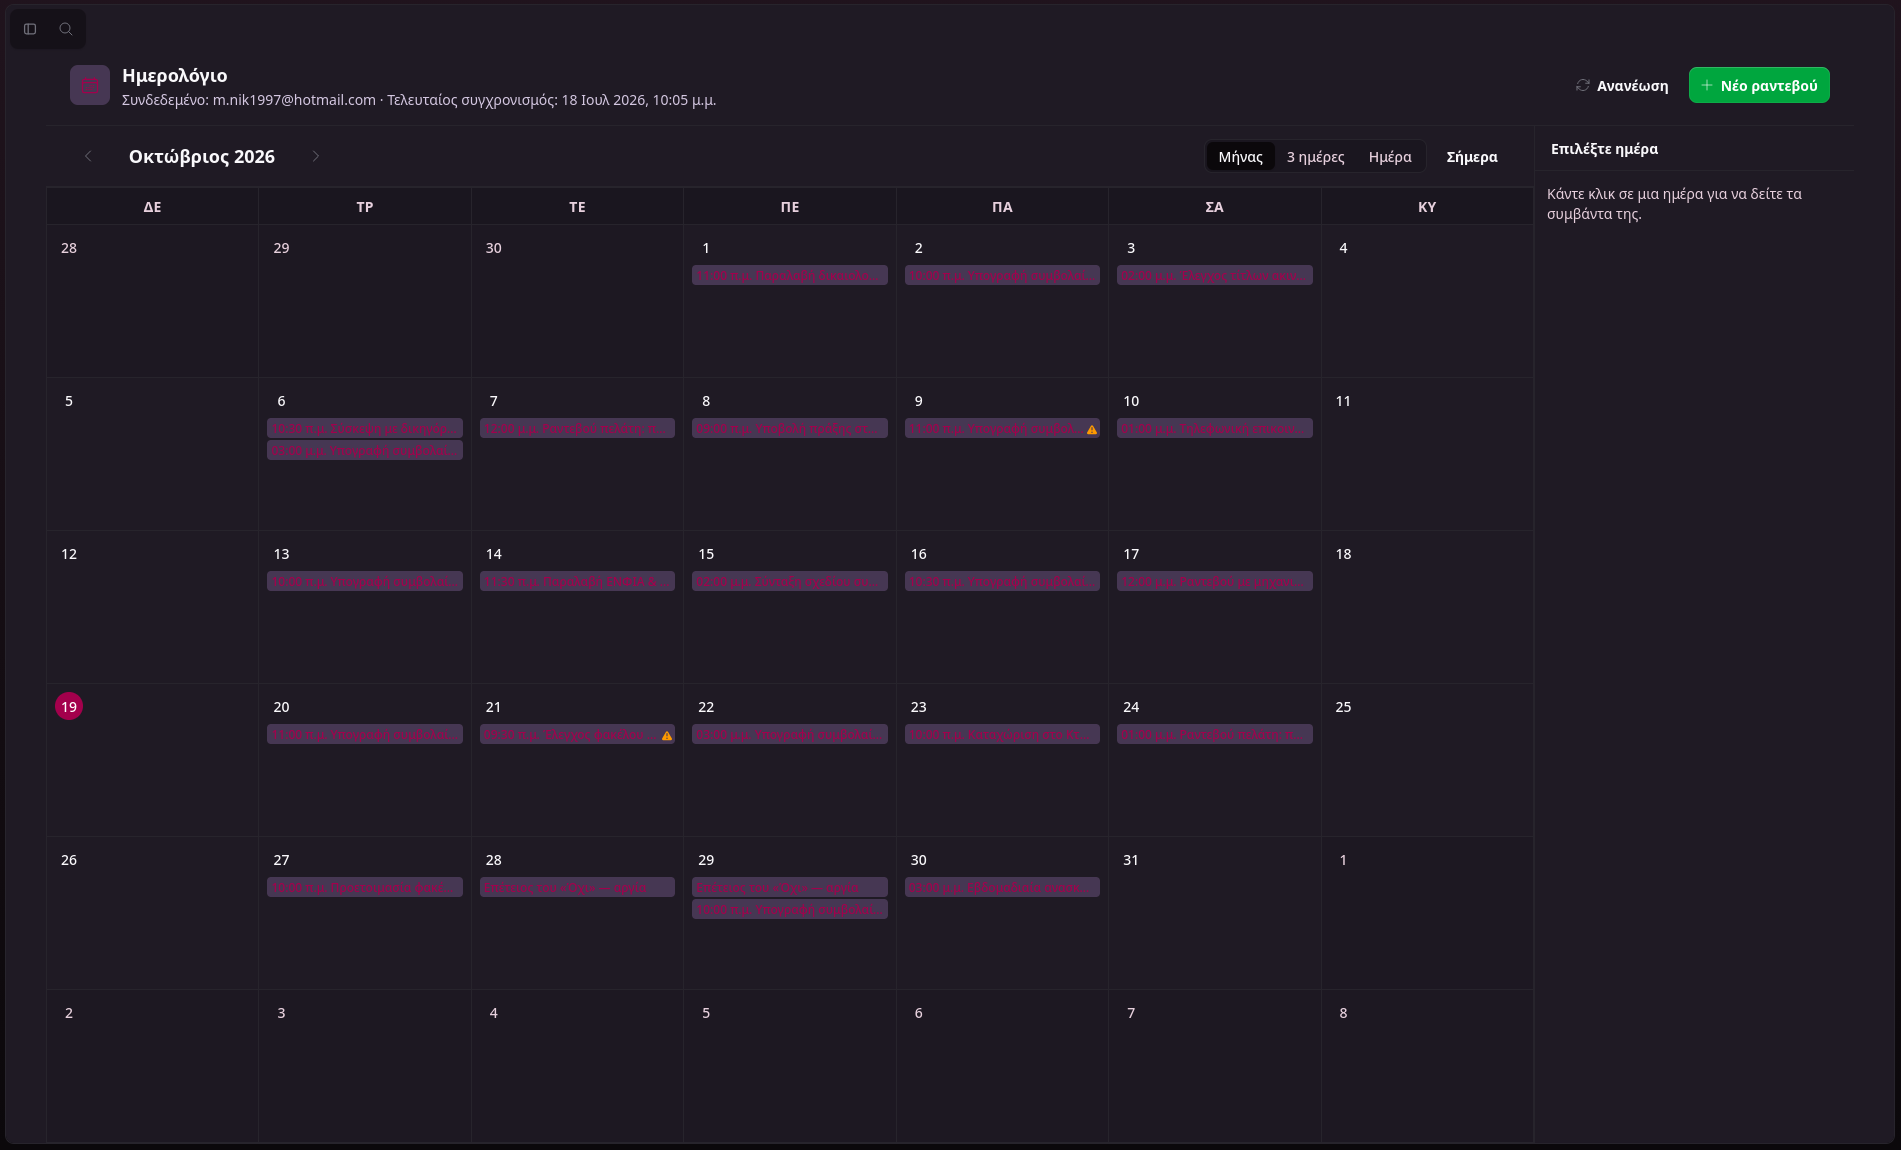Open the 12:00 μ.μ. Ραντεβού με μηχανι... event
Viewport: 1901px width, 1150px height.
tap(1215, 581)
